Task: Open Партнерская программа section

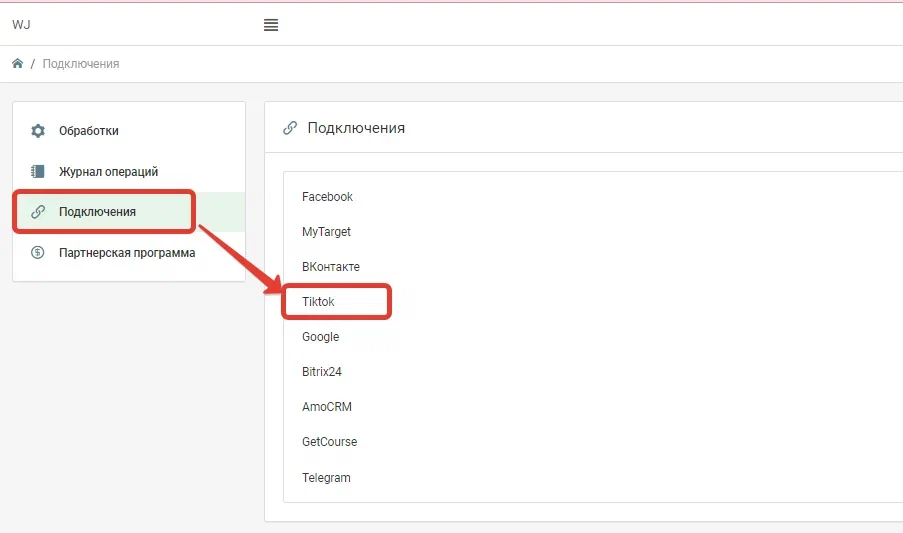Action: 129,253
